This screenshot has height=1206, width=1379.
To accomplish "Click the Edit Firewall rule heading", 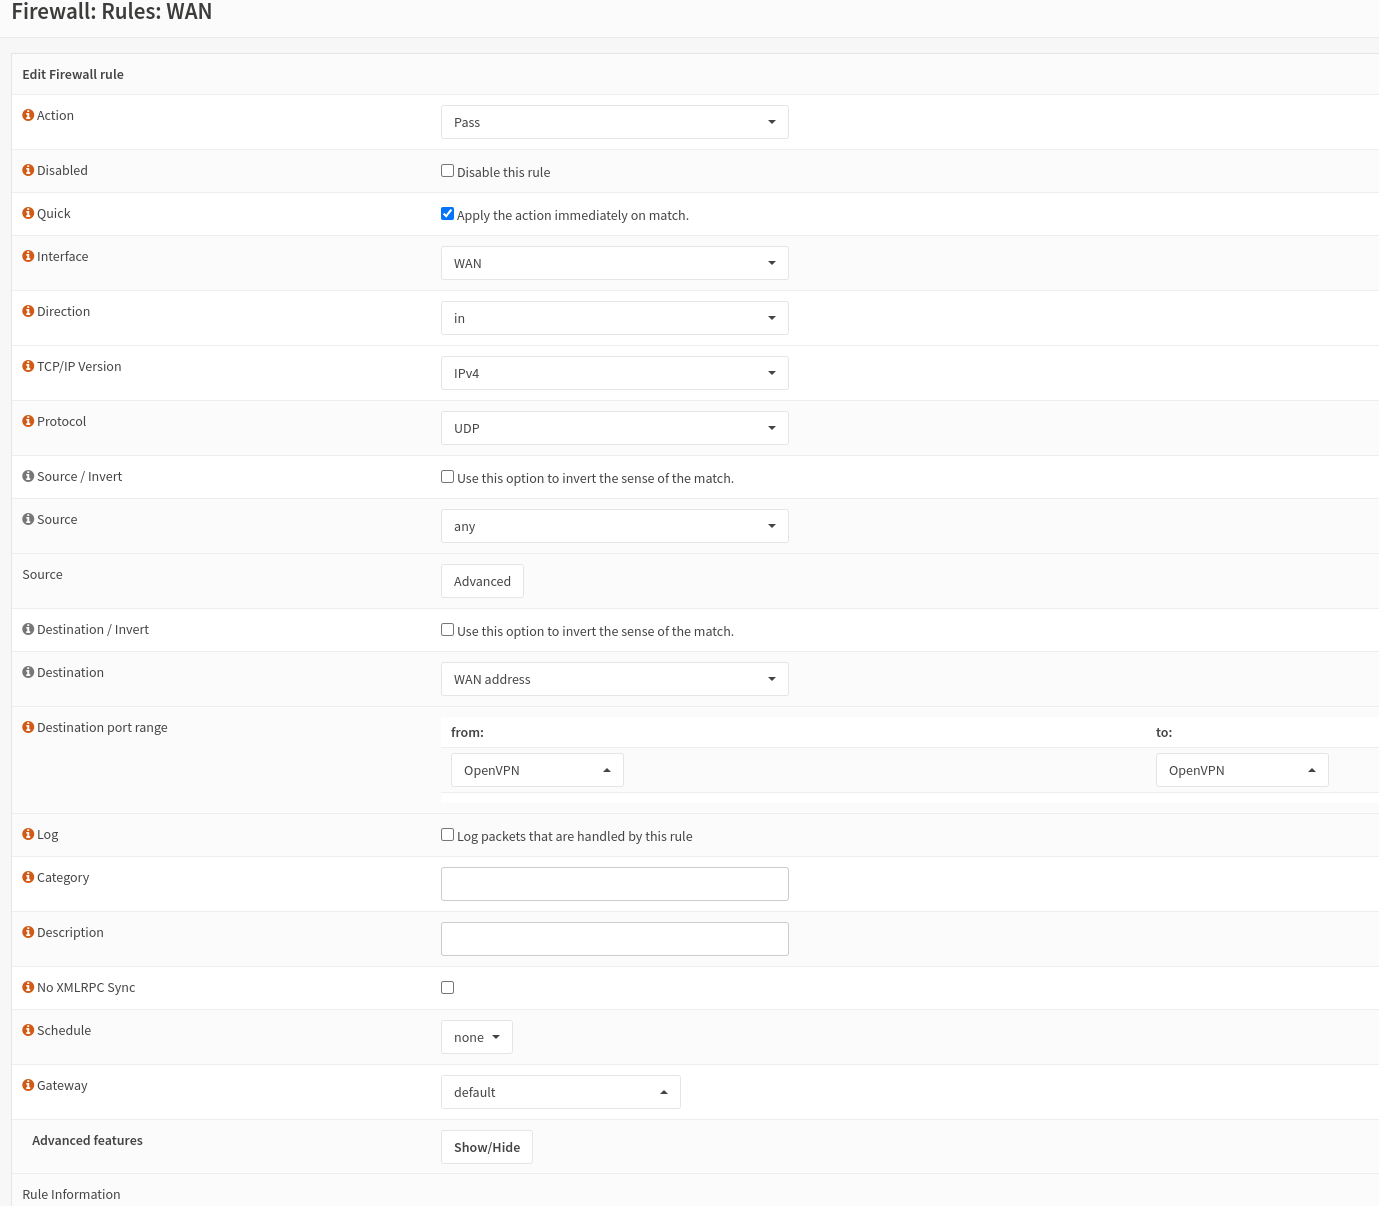I will [x=72, y=74].
